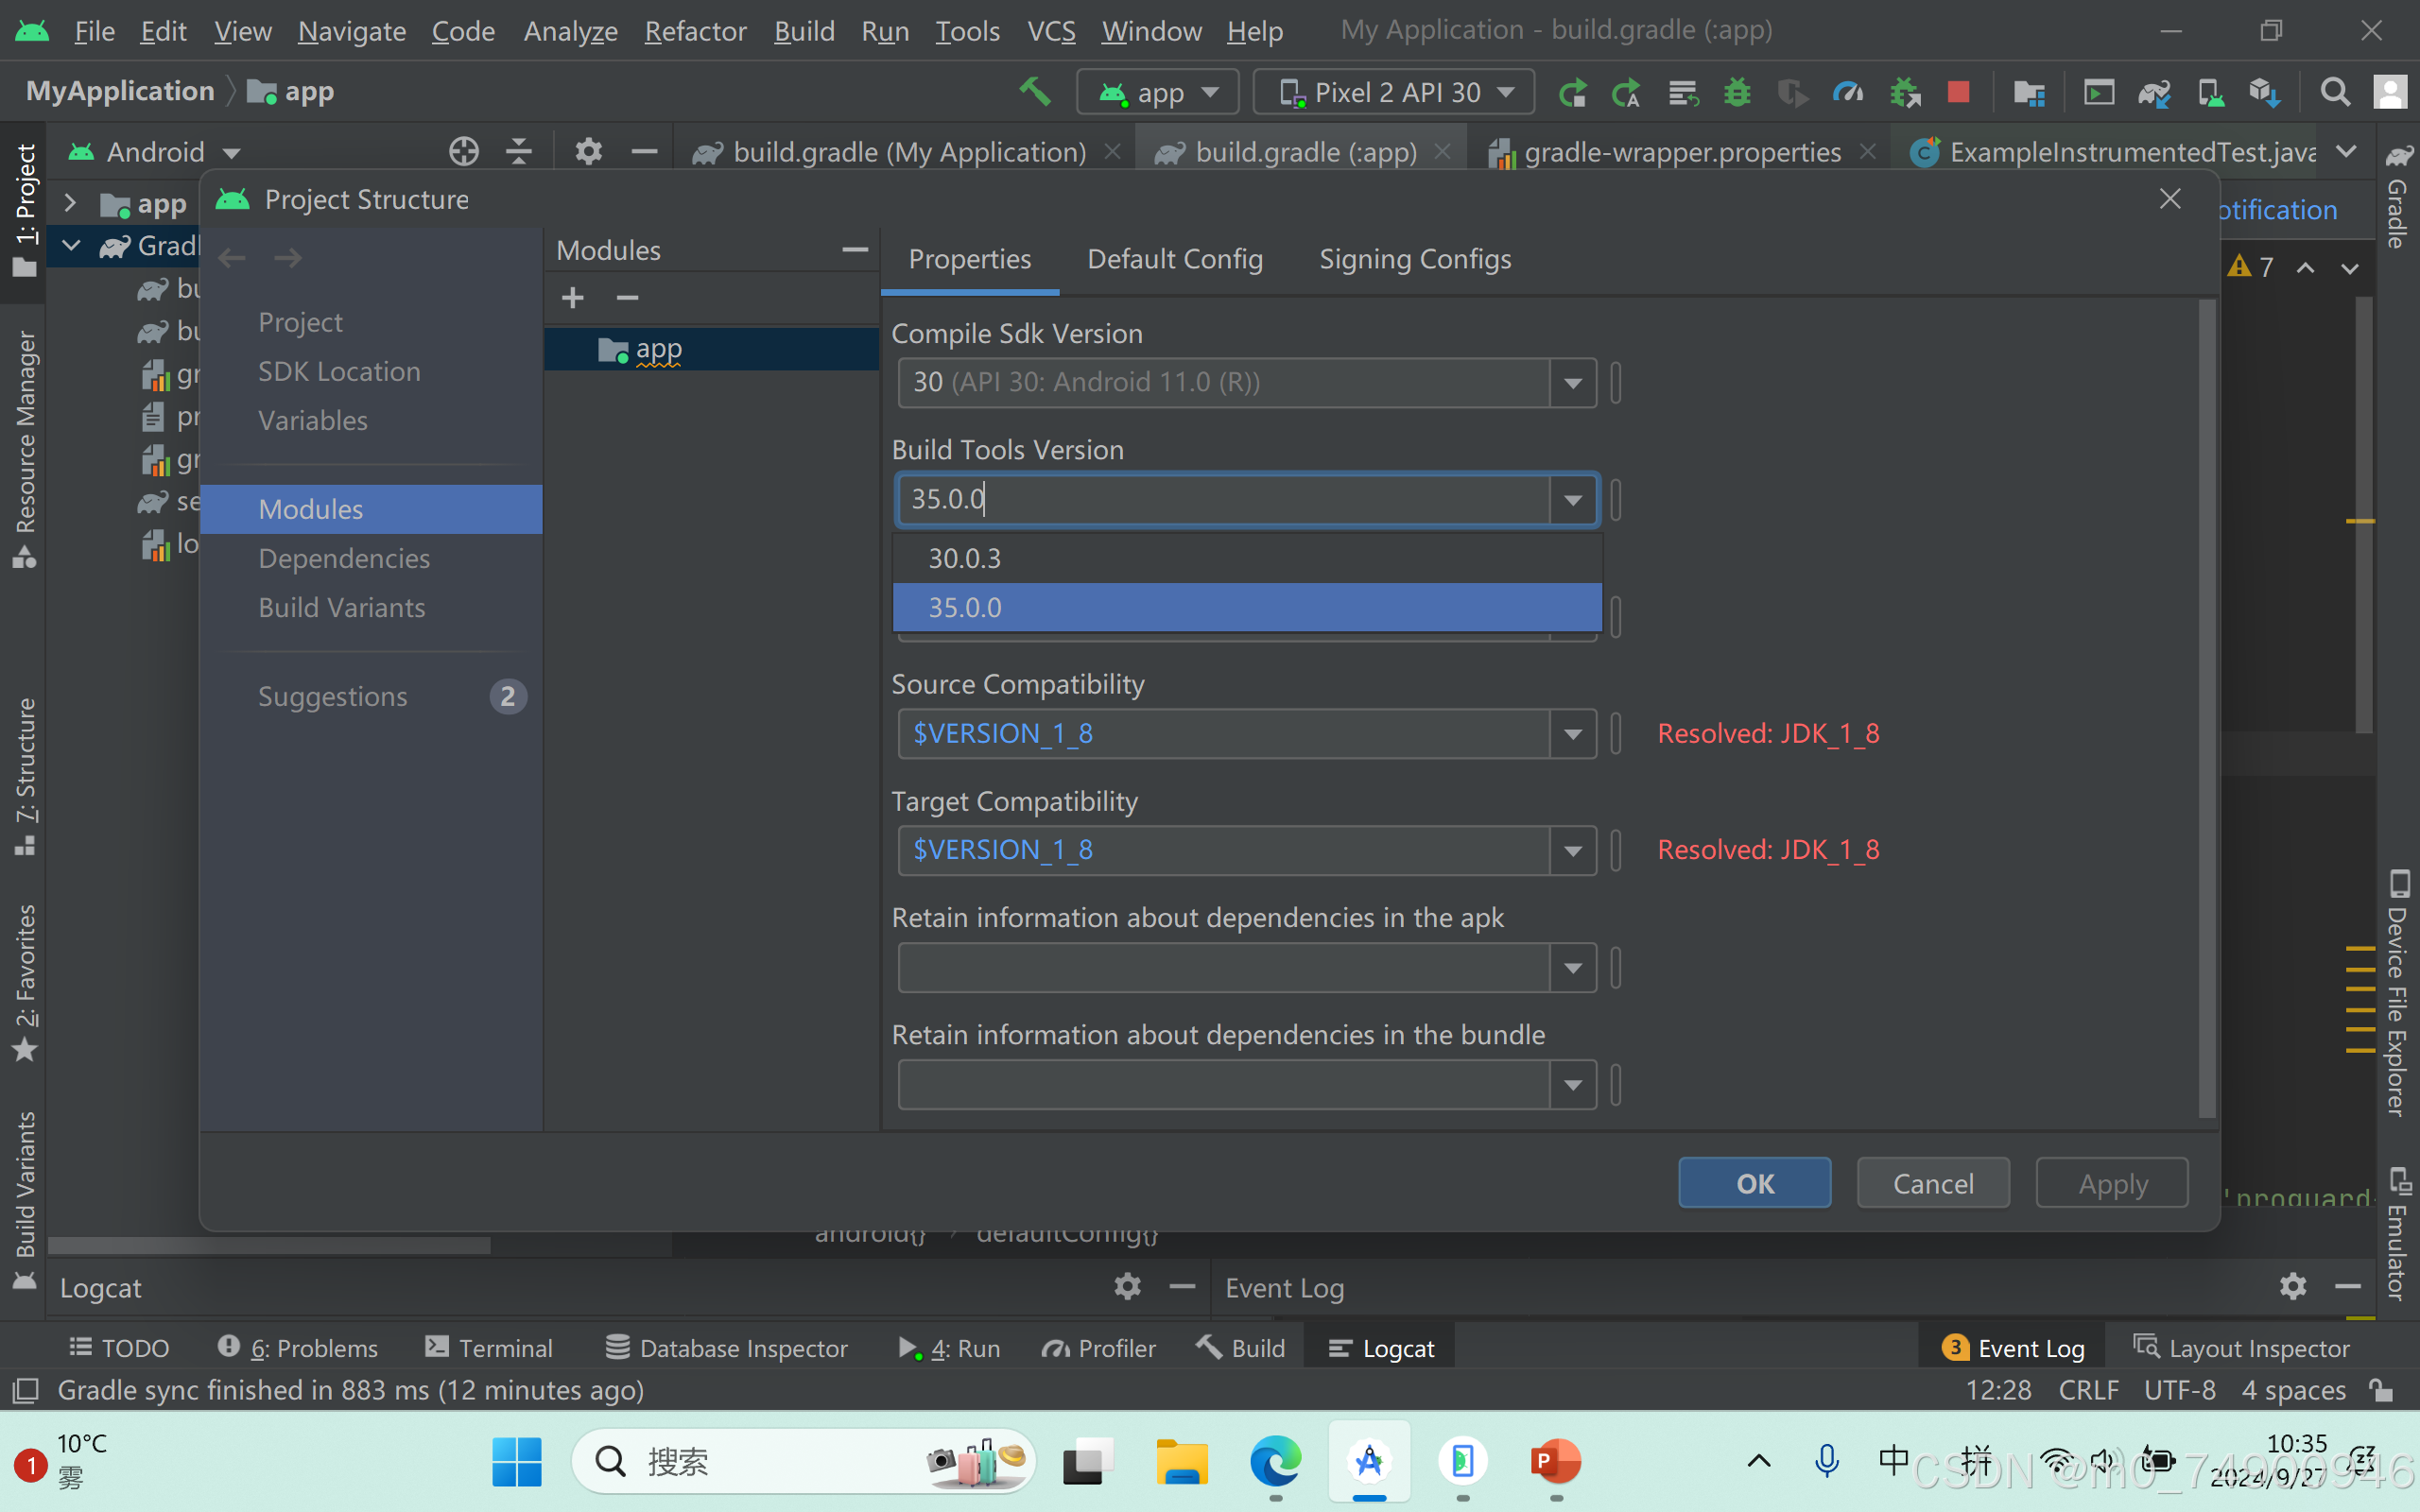
Task: Sync project with Gradle files
Action: pos(2154,91)
